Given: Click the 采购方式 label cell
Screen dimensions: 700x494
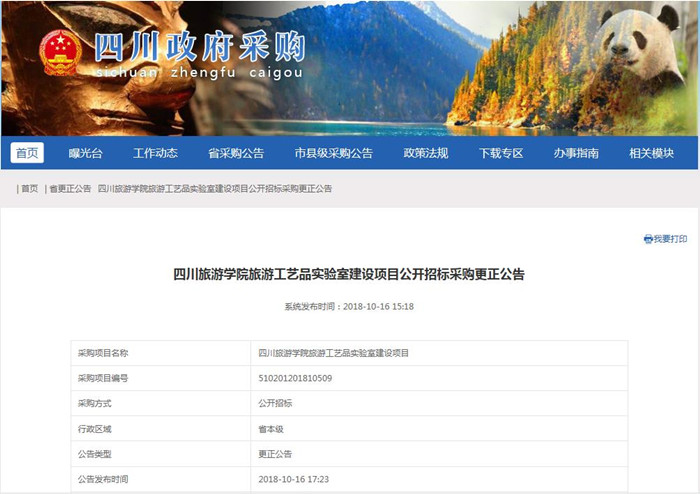Looking at the screenshot, I should pos(161,403).
